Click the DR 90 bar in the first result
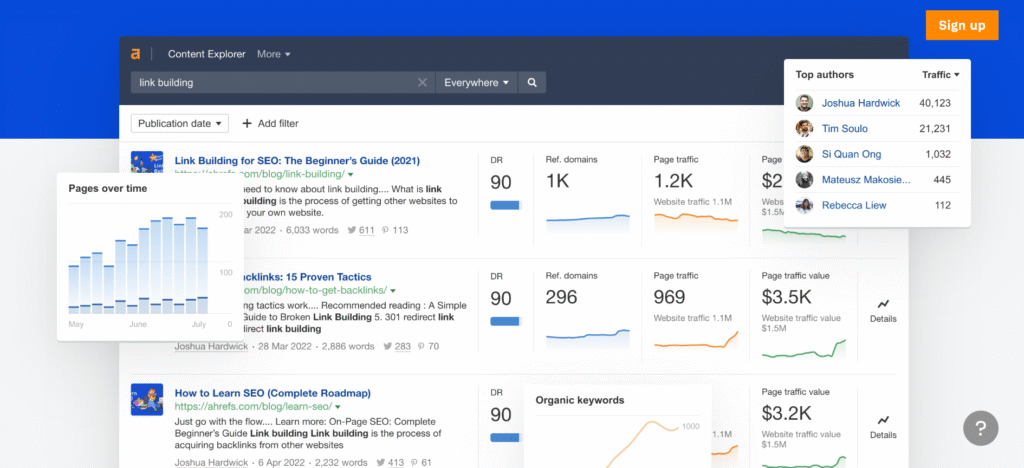Viewport: 1024px width, 468px height. click(505, 205)
